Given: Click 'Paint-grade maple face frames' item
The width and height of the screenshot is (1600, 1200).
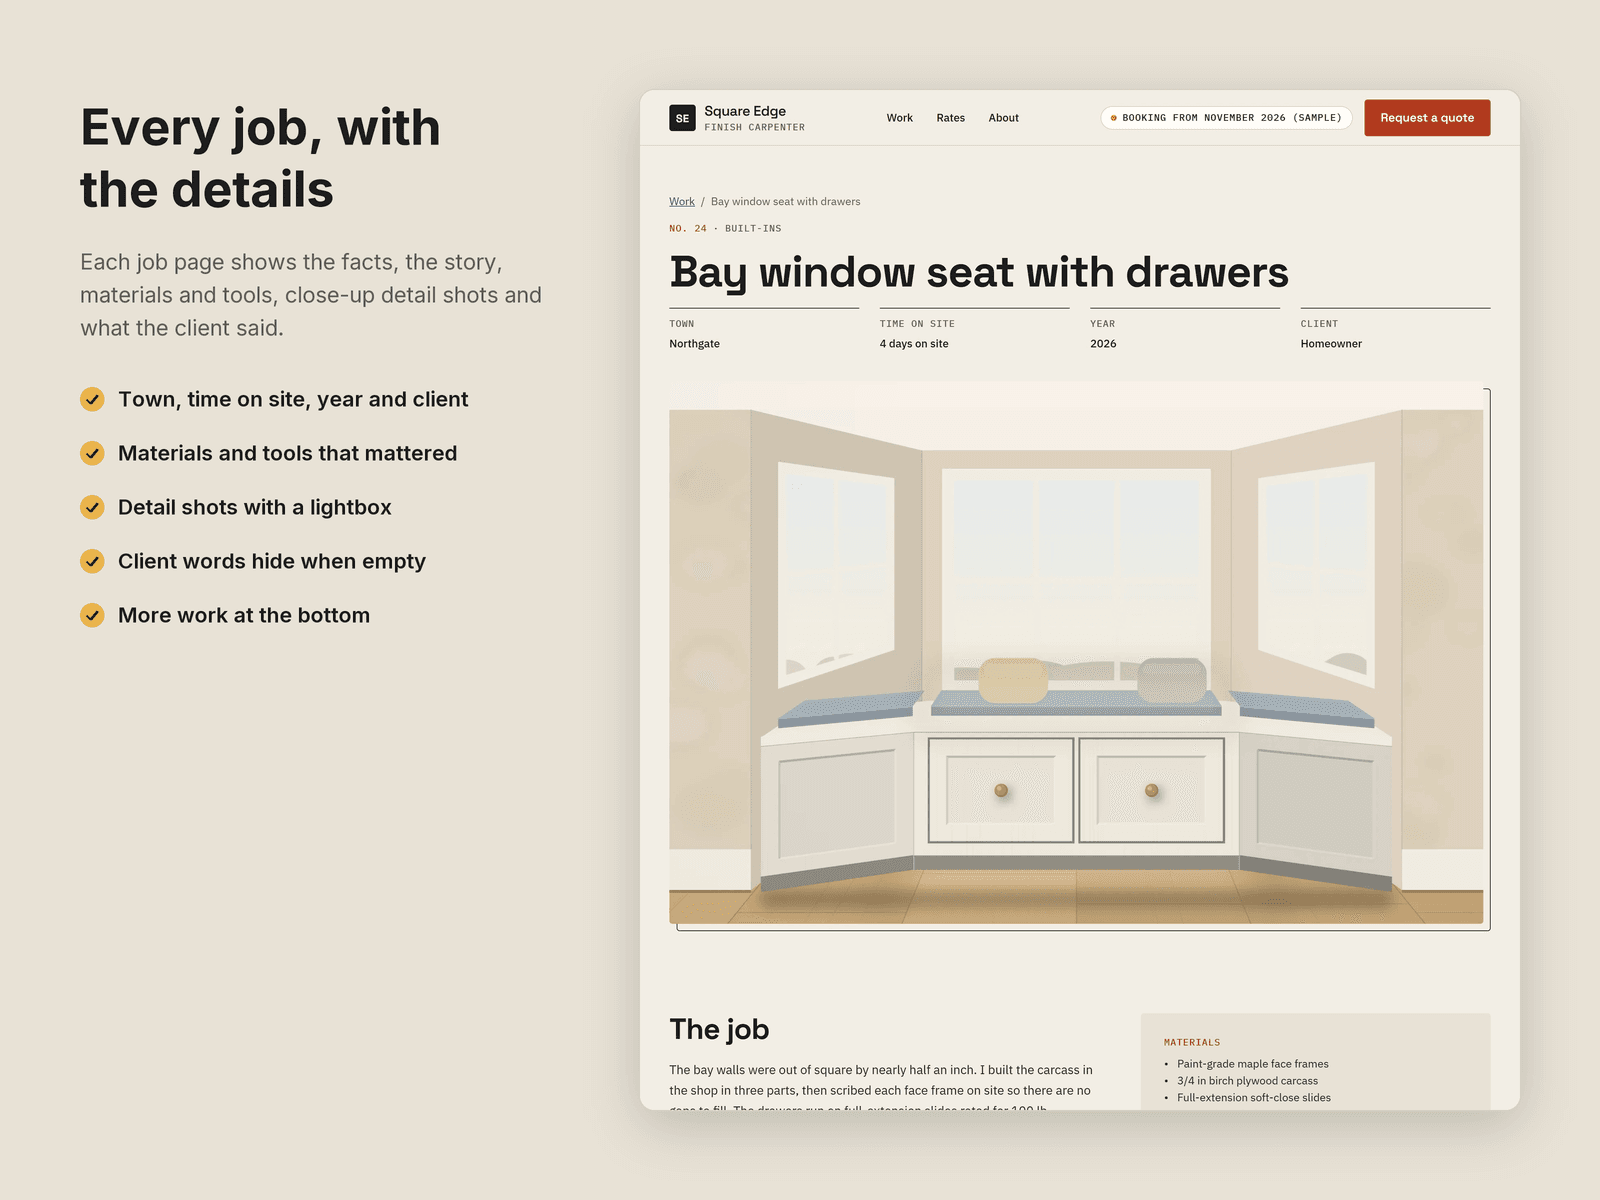Looking at the screenshot, I should click(x=1253, y=1064).
